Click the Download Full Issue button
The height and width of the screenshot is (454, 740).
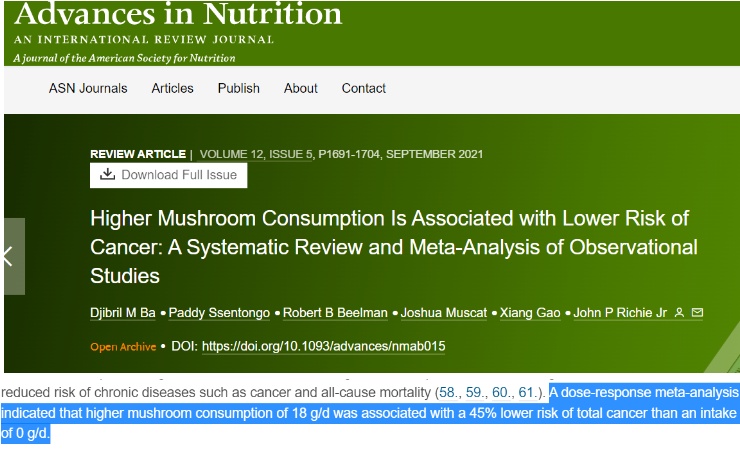168,175
